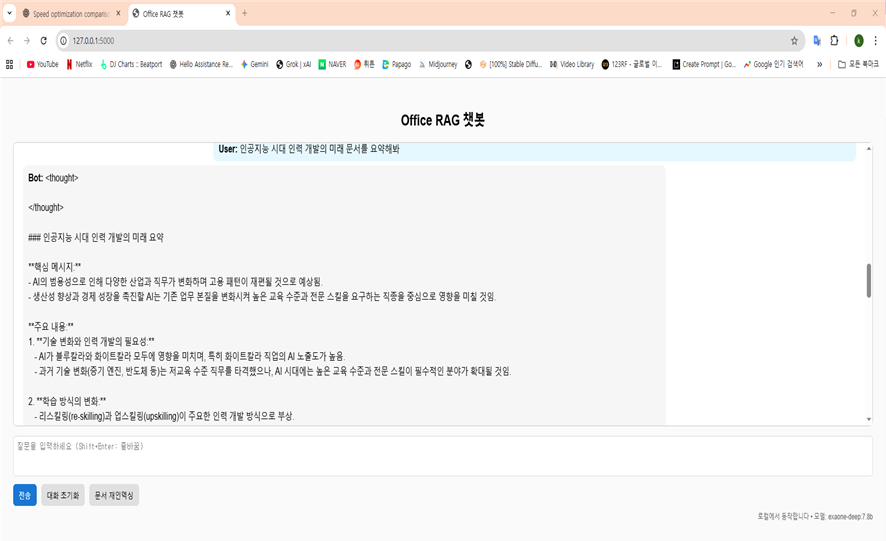Expand the tab search dropdown arrow
This screenshot has width=886, height=541.
pos(9,13)
